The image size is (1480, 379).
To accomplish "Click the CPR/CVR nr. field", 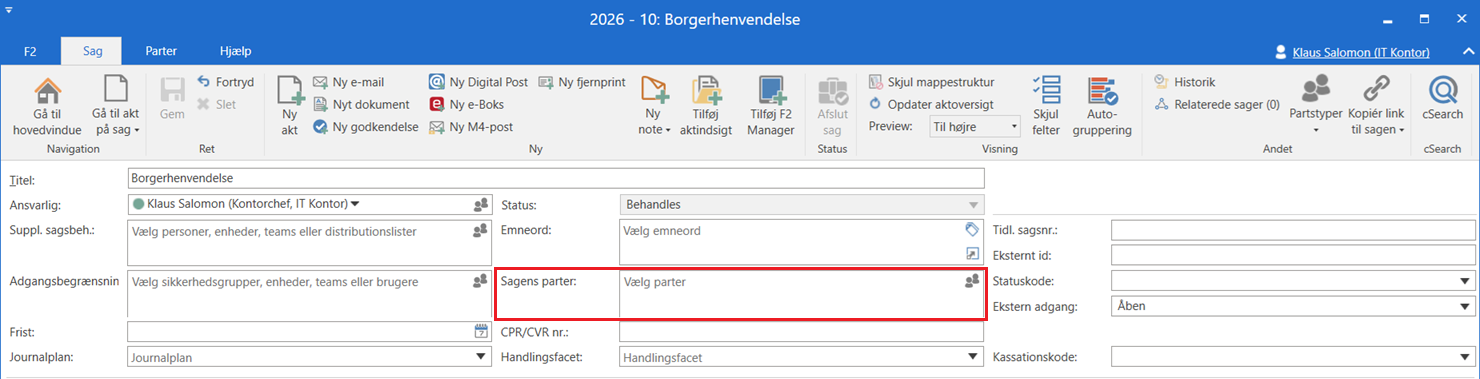I will pyautogui.click(x=802, y=332).
